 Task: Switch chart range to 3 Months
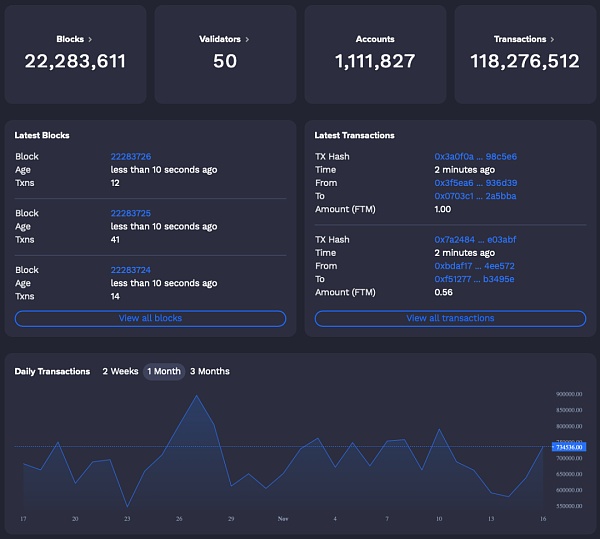[x=210, y=371]
